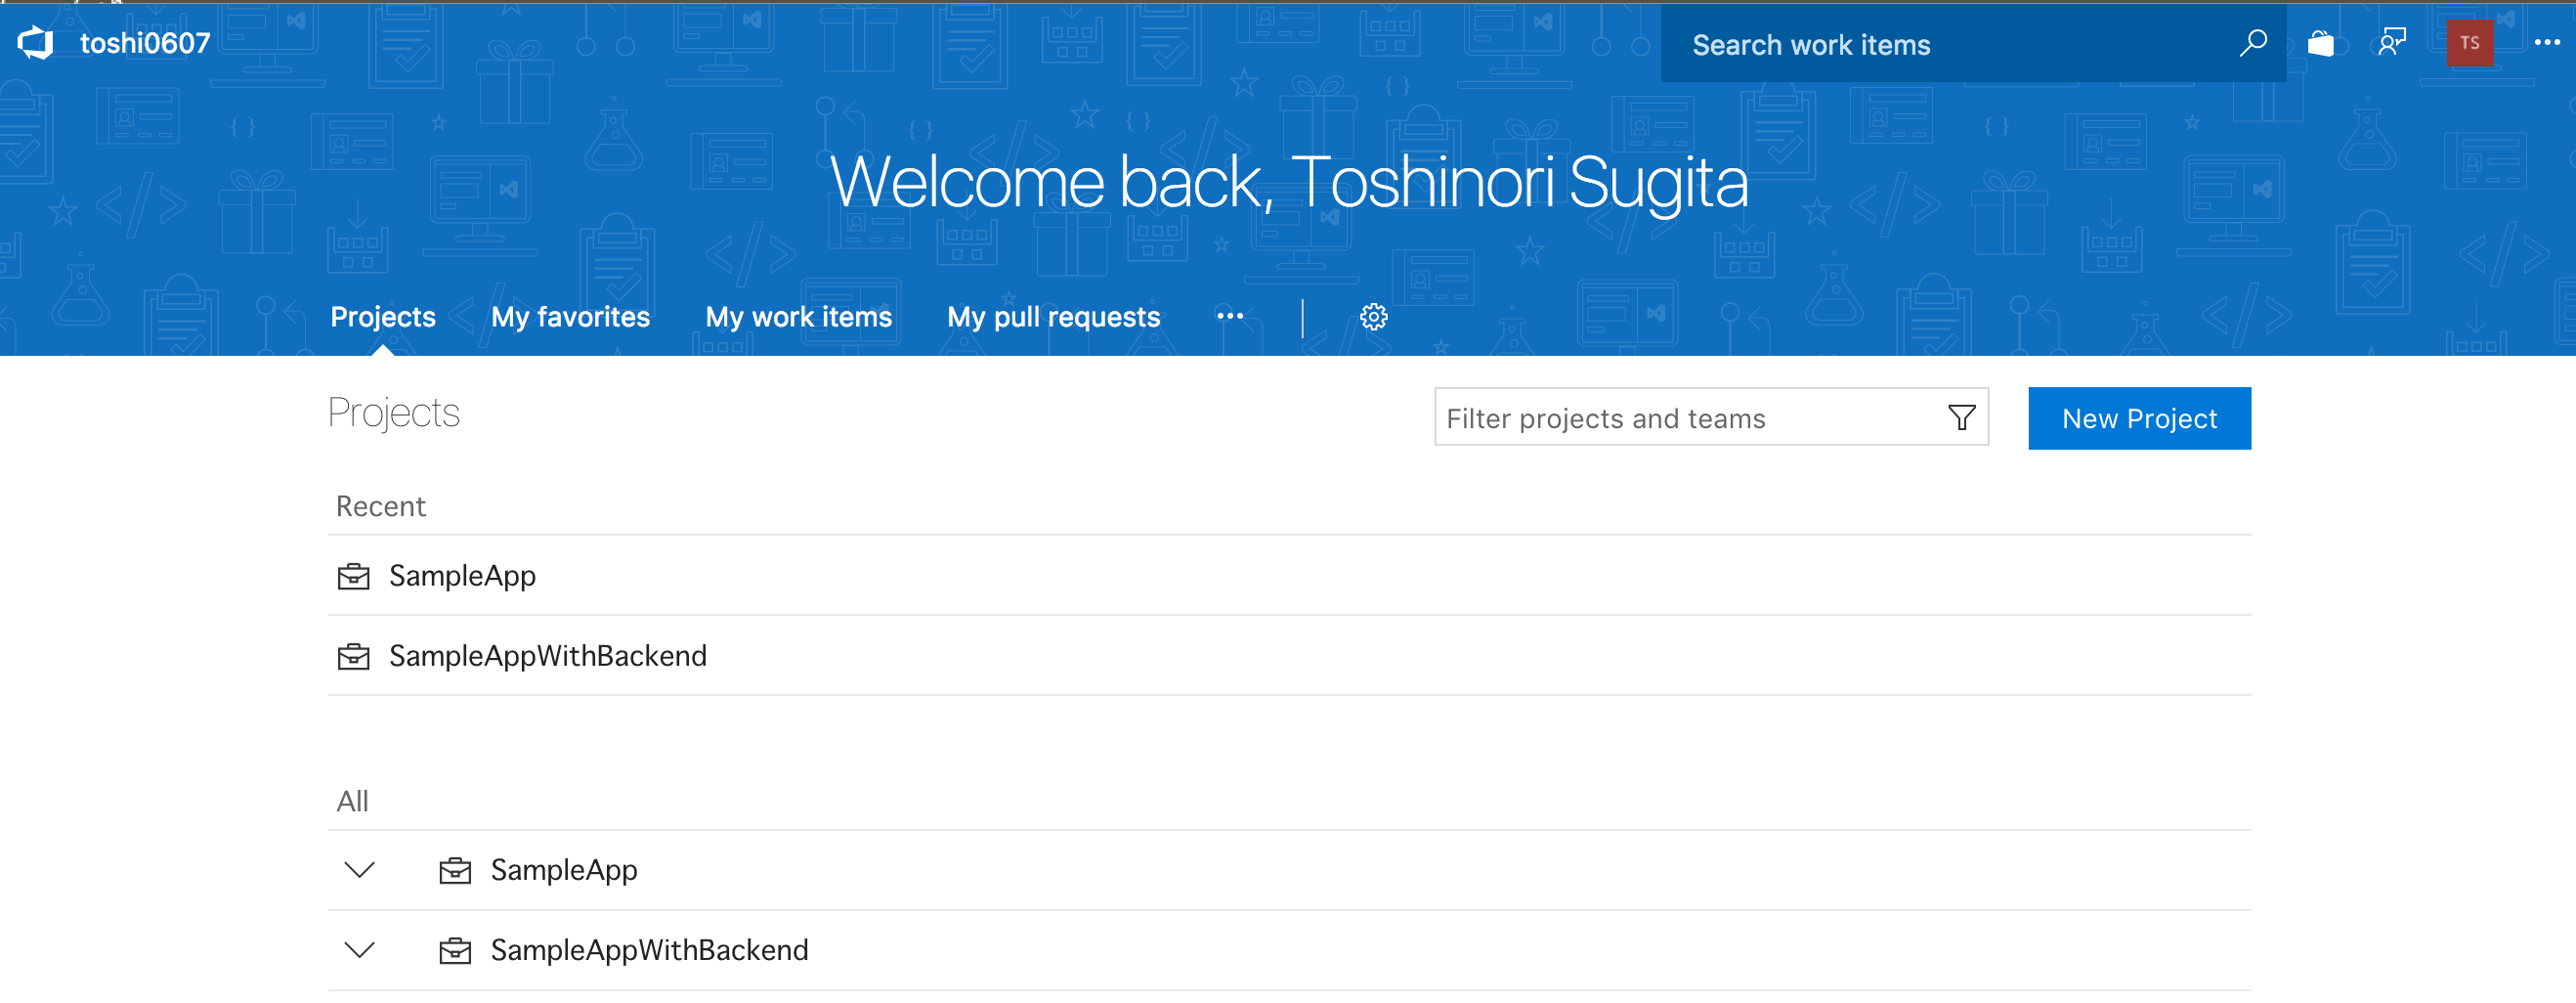This screenshot has width=2576, height=1003.
Task: Open the TS user profile avatar
Action: [2470, 43]
